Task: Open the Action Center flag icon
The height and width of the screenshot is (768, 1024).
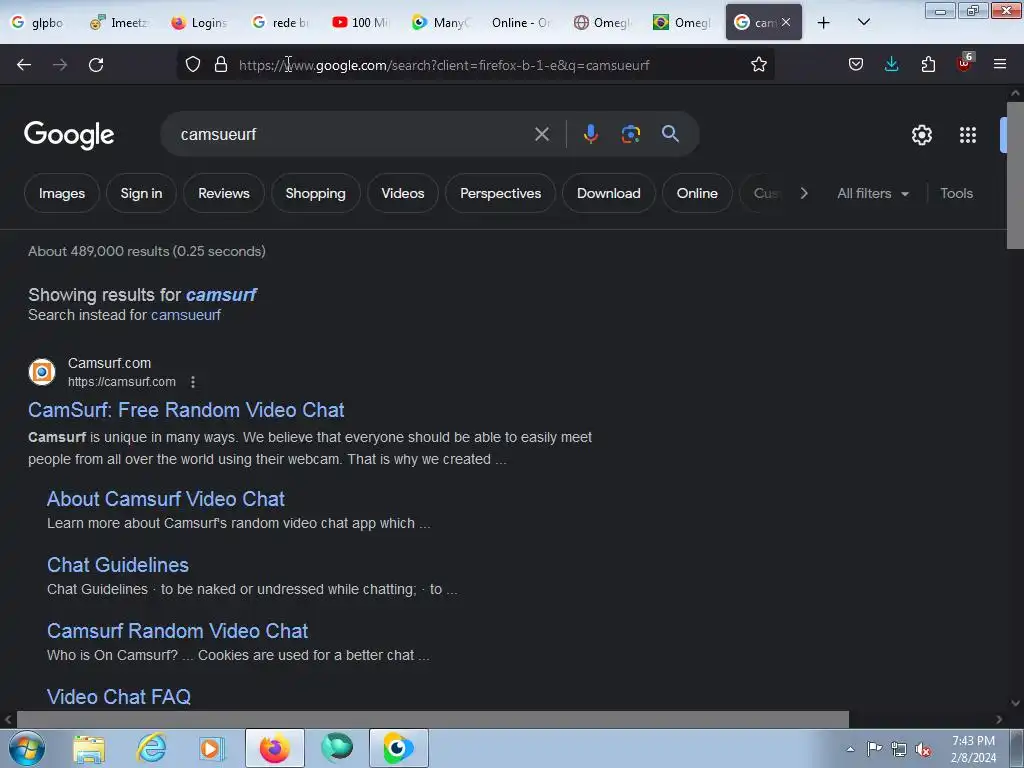Action: click(874, 749)
